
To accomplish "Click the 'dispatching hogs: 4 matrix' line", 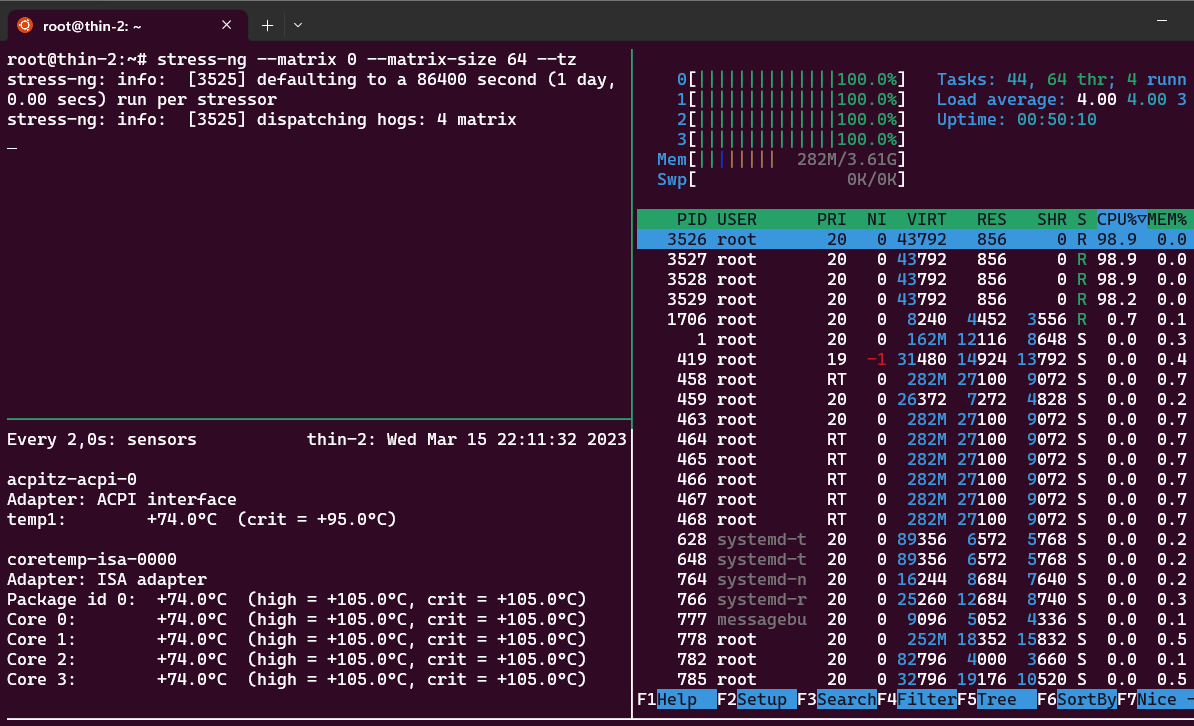I will [262, 119].
